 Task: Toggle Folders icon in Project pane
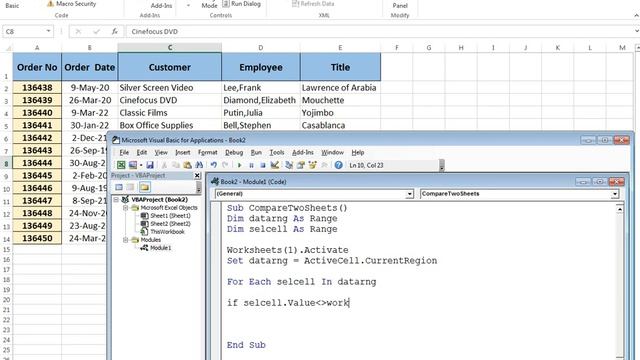point(144,187)
